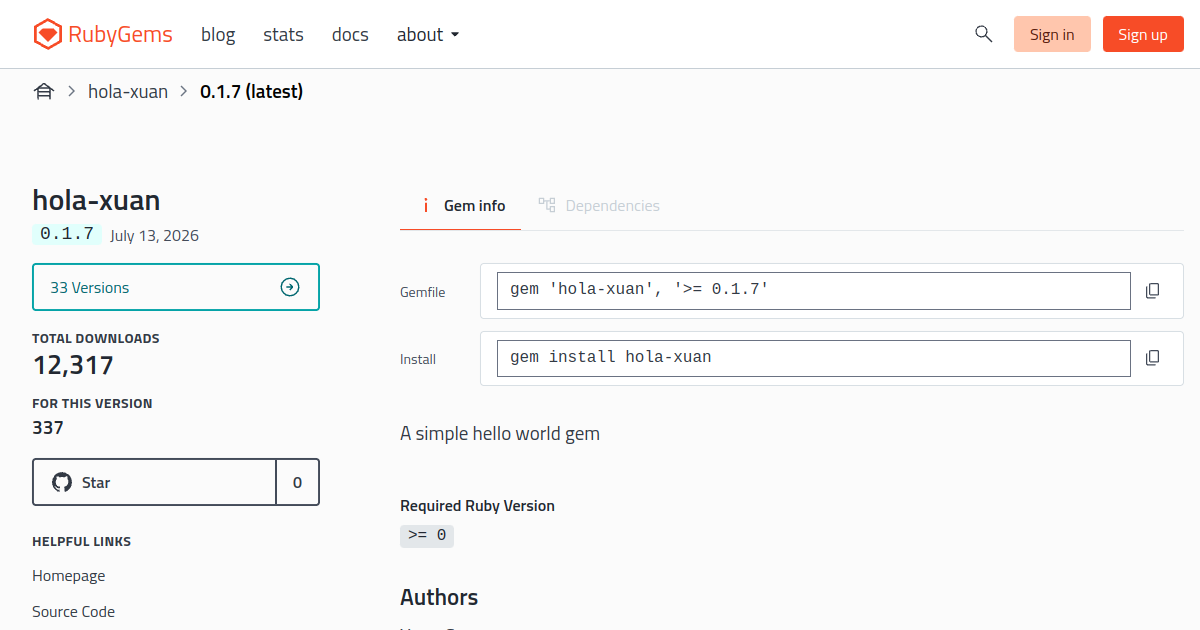Copy the install command with the copy icon
Image resolution: width=1200 pixels, height=630 pixels.
[1152, 358]
